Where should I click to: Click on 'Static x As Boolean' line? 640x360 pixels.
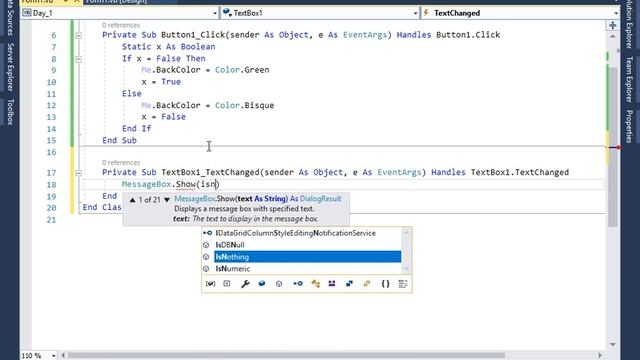coord(169,47)
